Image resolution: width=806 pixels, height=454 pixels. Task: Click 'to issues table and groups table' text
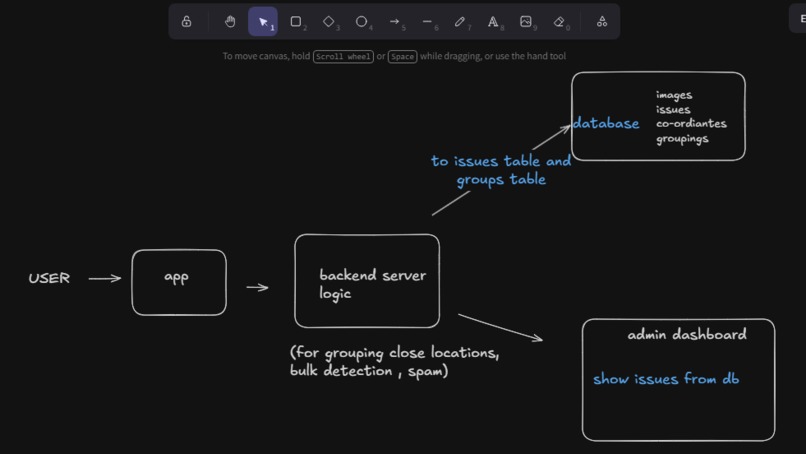point(501,170)
